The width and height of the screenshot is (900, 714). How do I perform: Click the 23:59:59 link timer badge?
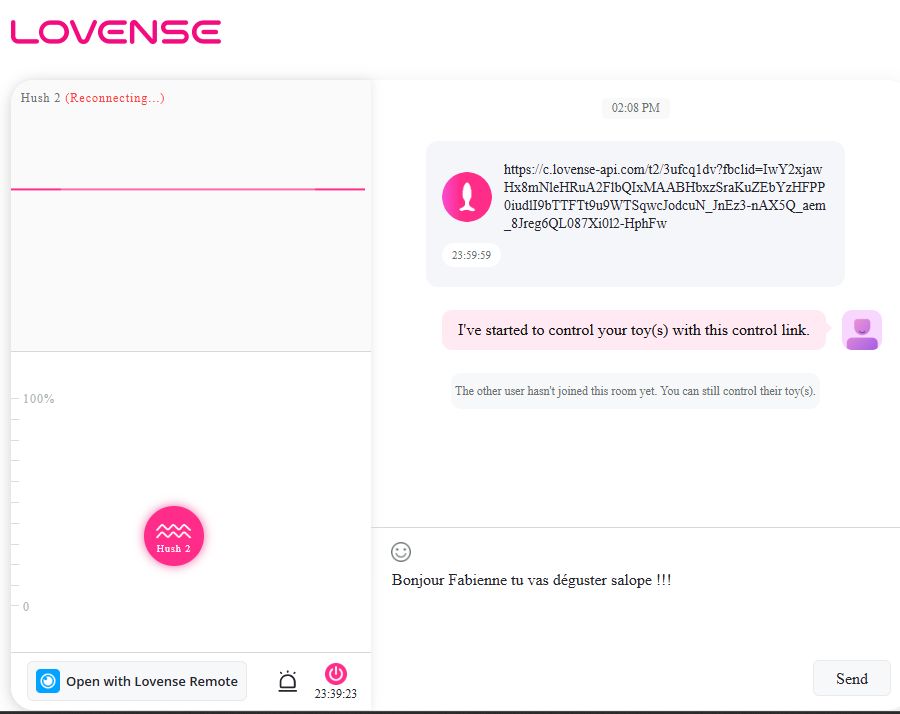coord(471,255)
